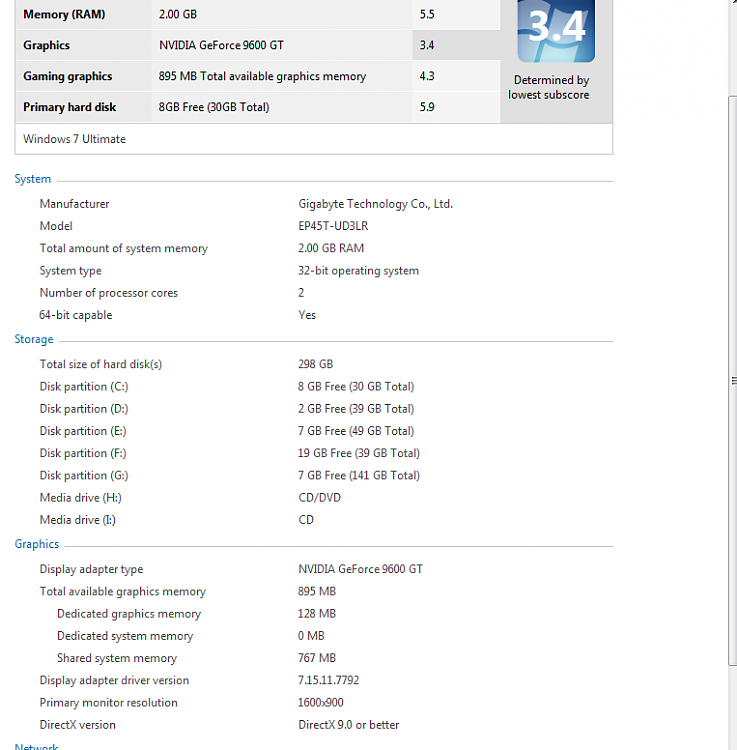Click the '895 MB' total graphics memory value

pyautogui.click(x=317, y=592)
